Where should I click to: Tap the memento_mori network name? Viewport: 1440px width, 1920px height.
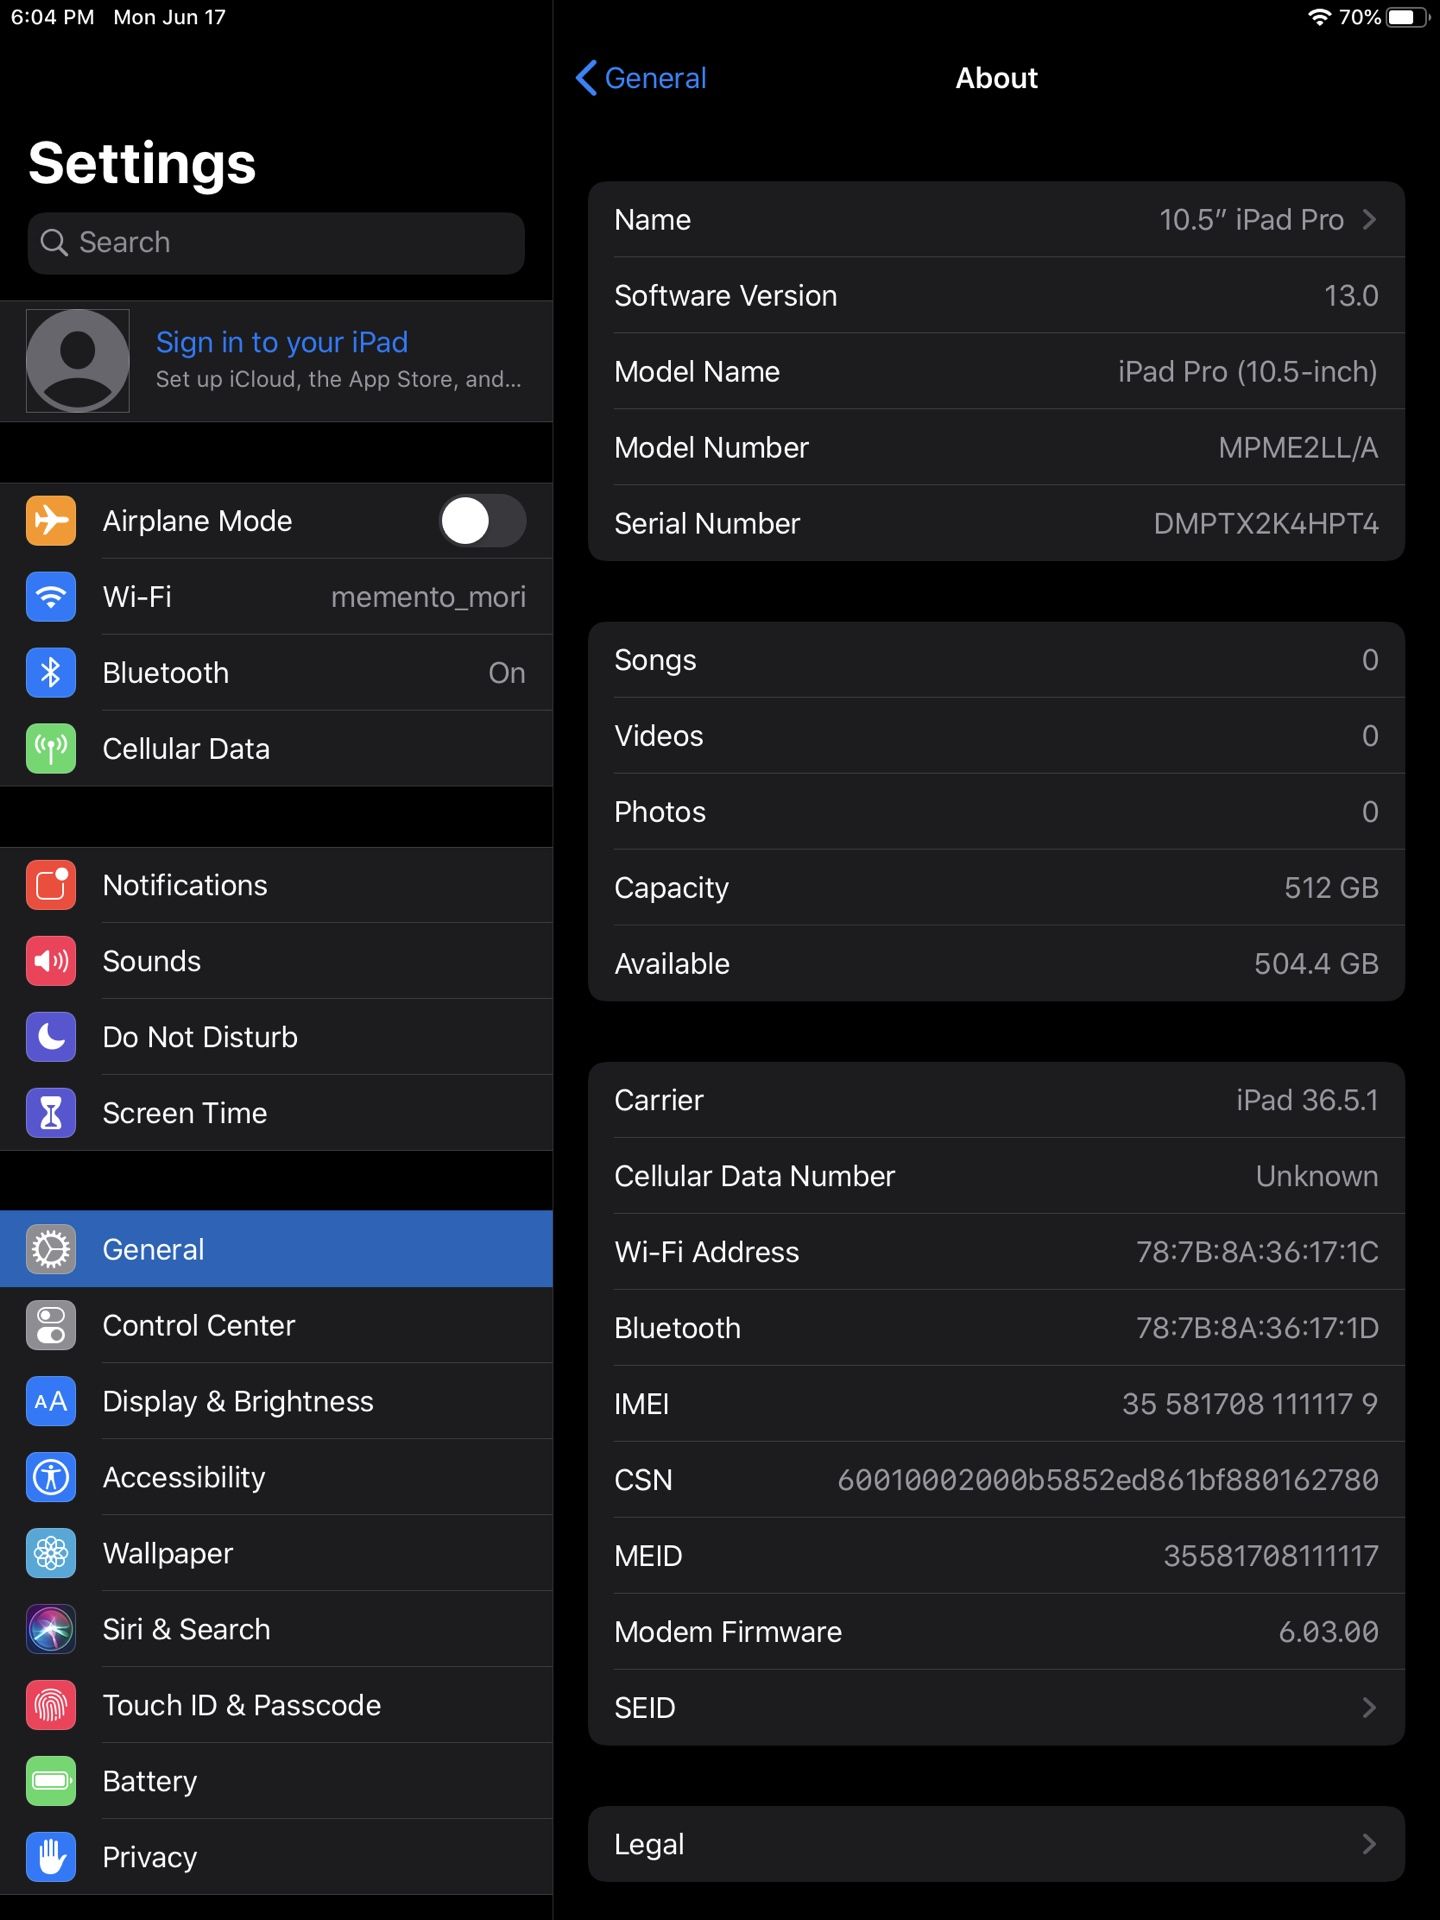[x=428, y=597]
